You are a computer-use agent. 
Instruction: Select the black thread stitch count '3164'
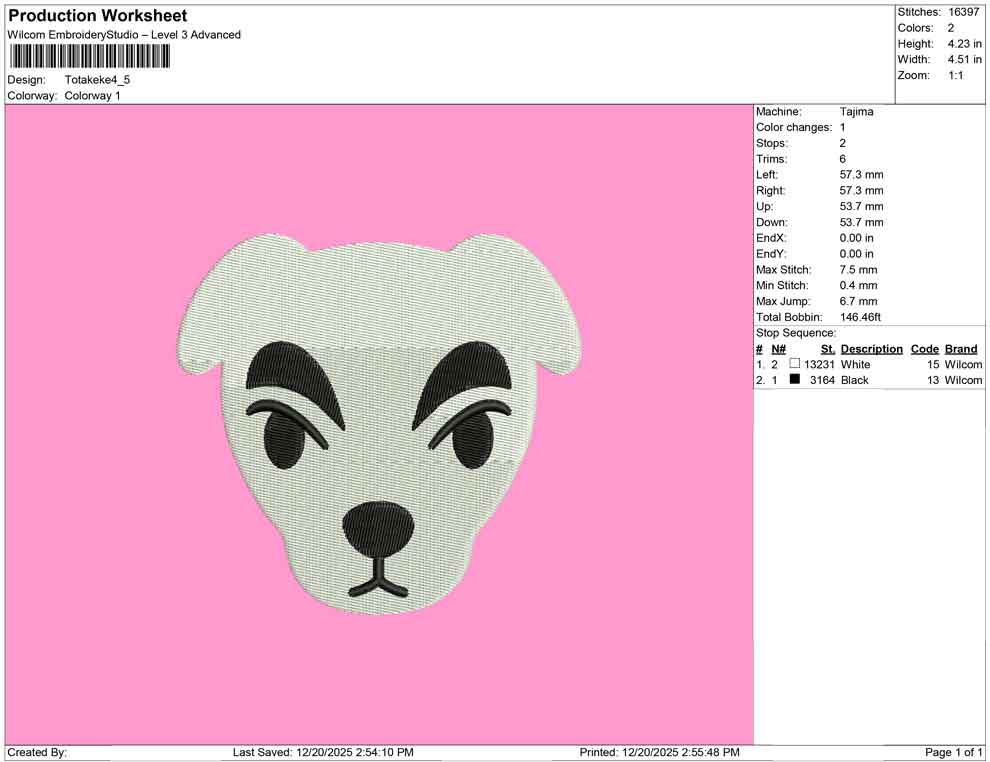[x=823, y=380]
